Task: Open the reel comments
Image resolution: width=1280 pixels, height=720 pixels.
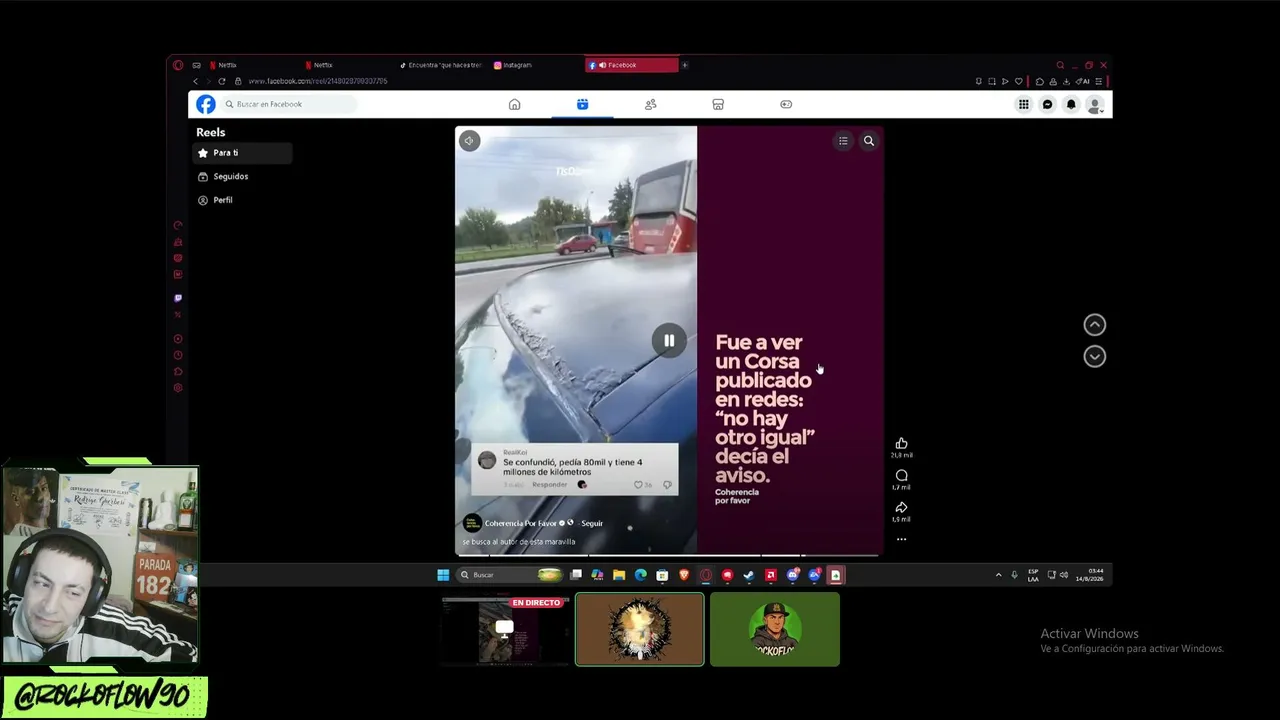Action: click(901, 476)
